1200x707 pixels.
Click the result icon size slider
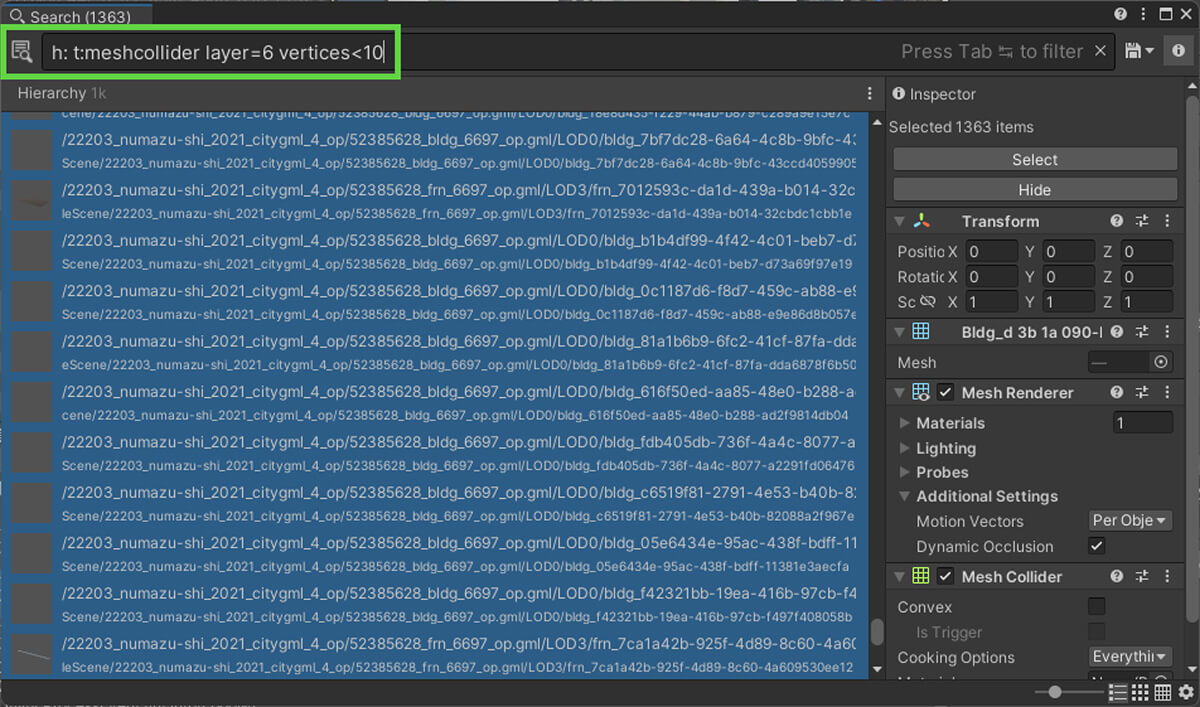click(1055, 692)
